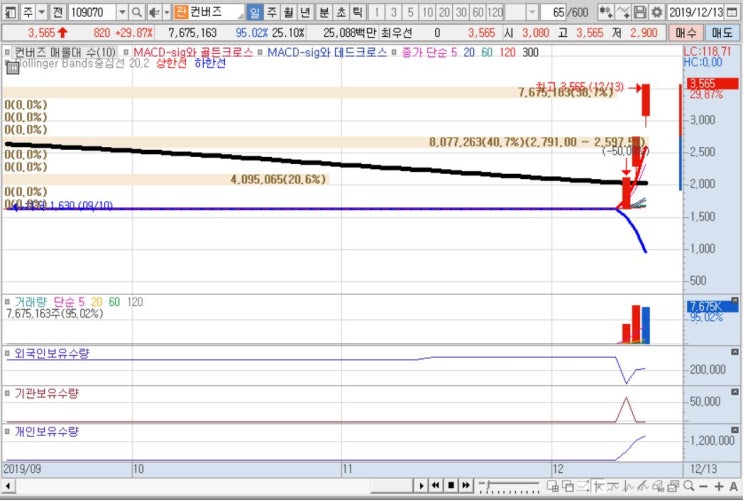This screenshot has width=743, height=500.
Task: Click the orange 관 watchlist icon
Action: pos(181,12)
